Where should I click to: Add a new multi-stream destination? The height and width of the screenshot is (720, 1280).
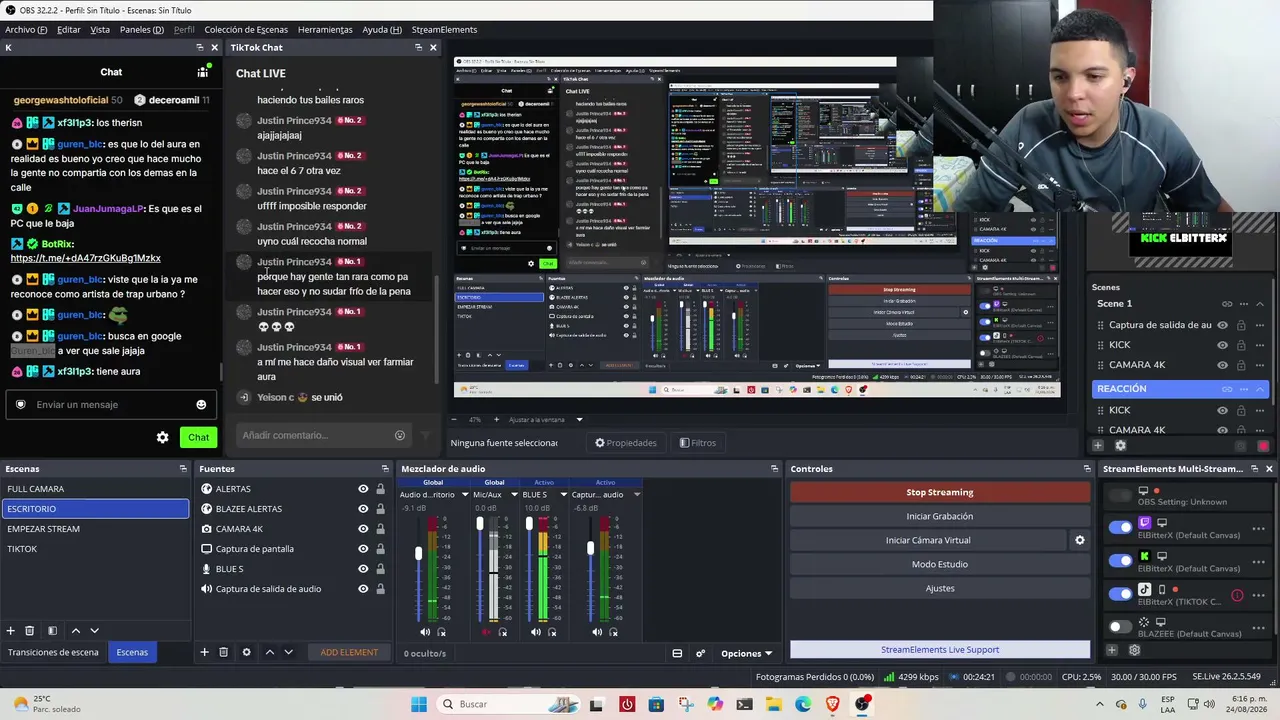[x=1111, y=650]
